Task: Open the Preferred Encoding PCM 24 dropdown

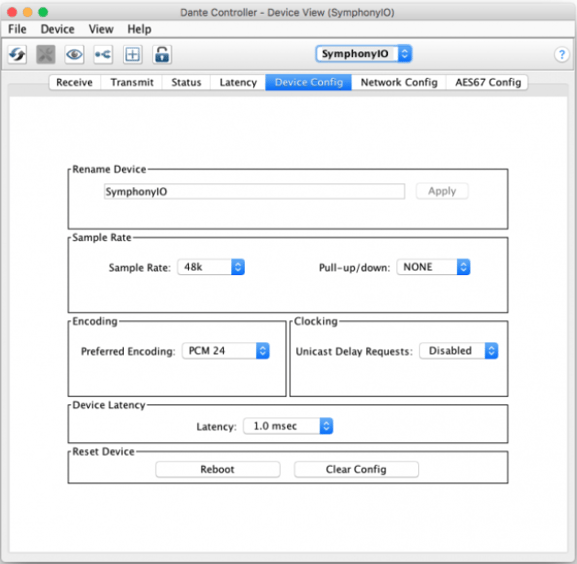Action: [x=226, y=351]
